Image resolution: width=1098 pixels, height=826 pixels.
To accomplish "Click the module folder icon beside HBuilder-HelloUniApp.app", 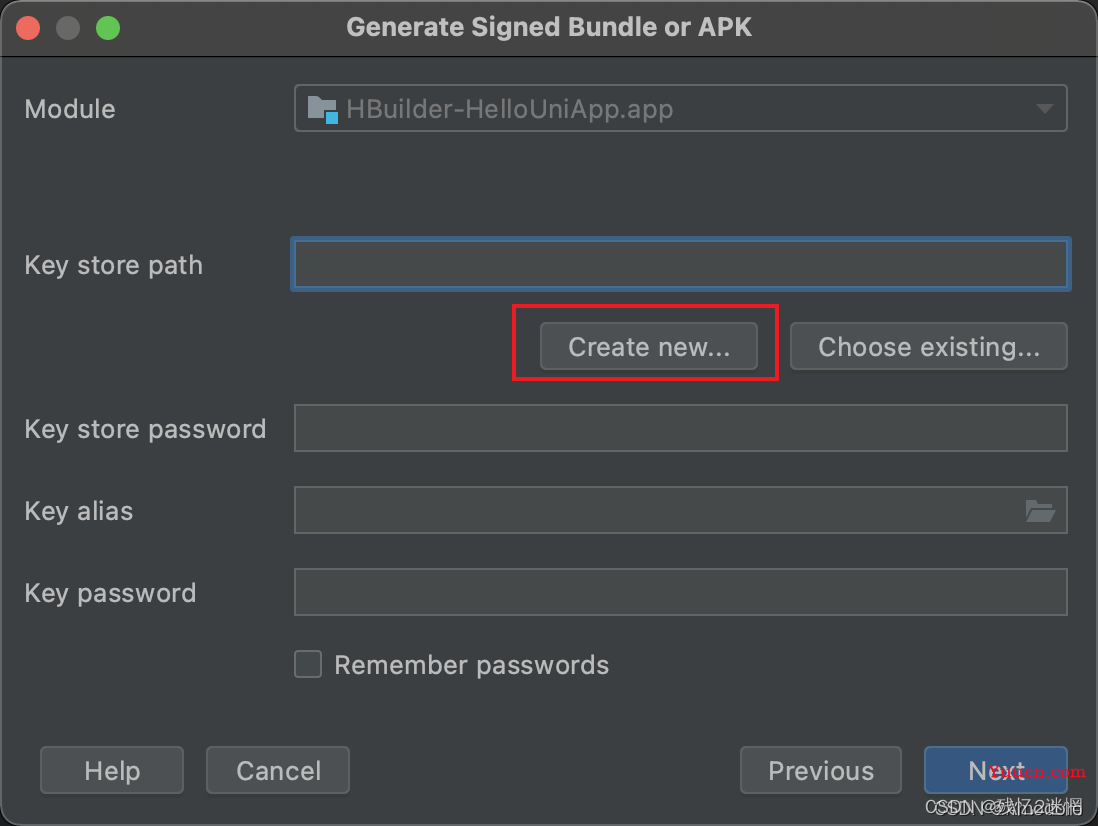I will click(x=323, y=109).
